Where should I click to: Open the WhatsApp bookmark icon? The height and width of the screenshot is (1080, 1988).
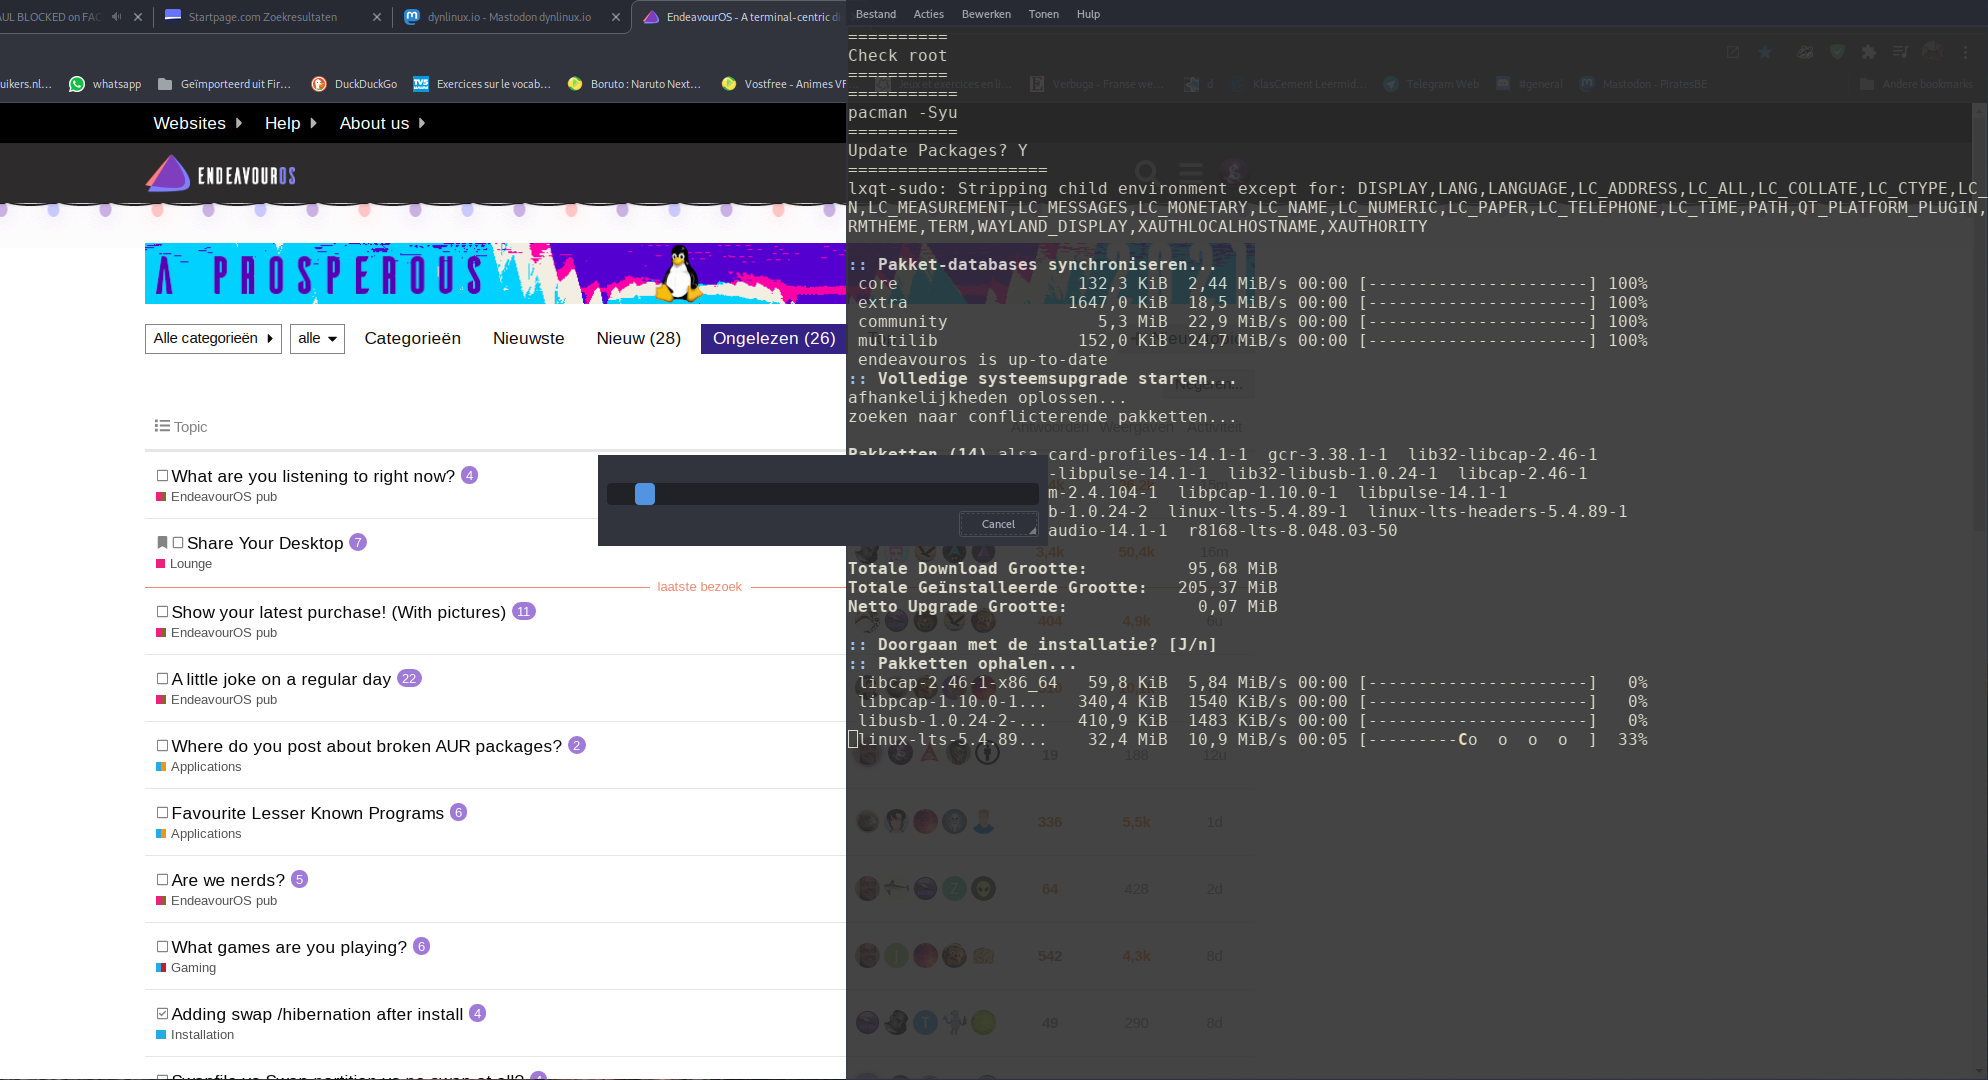[76, 84]
